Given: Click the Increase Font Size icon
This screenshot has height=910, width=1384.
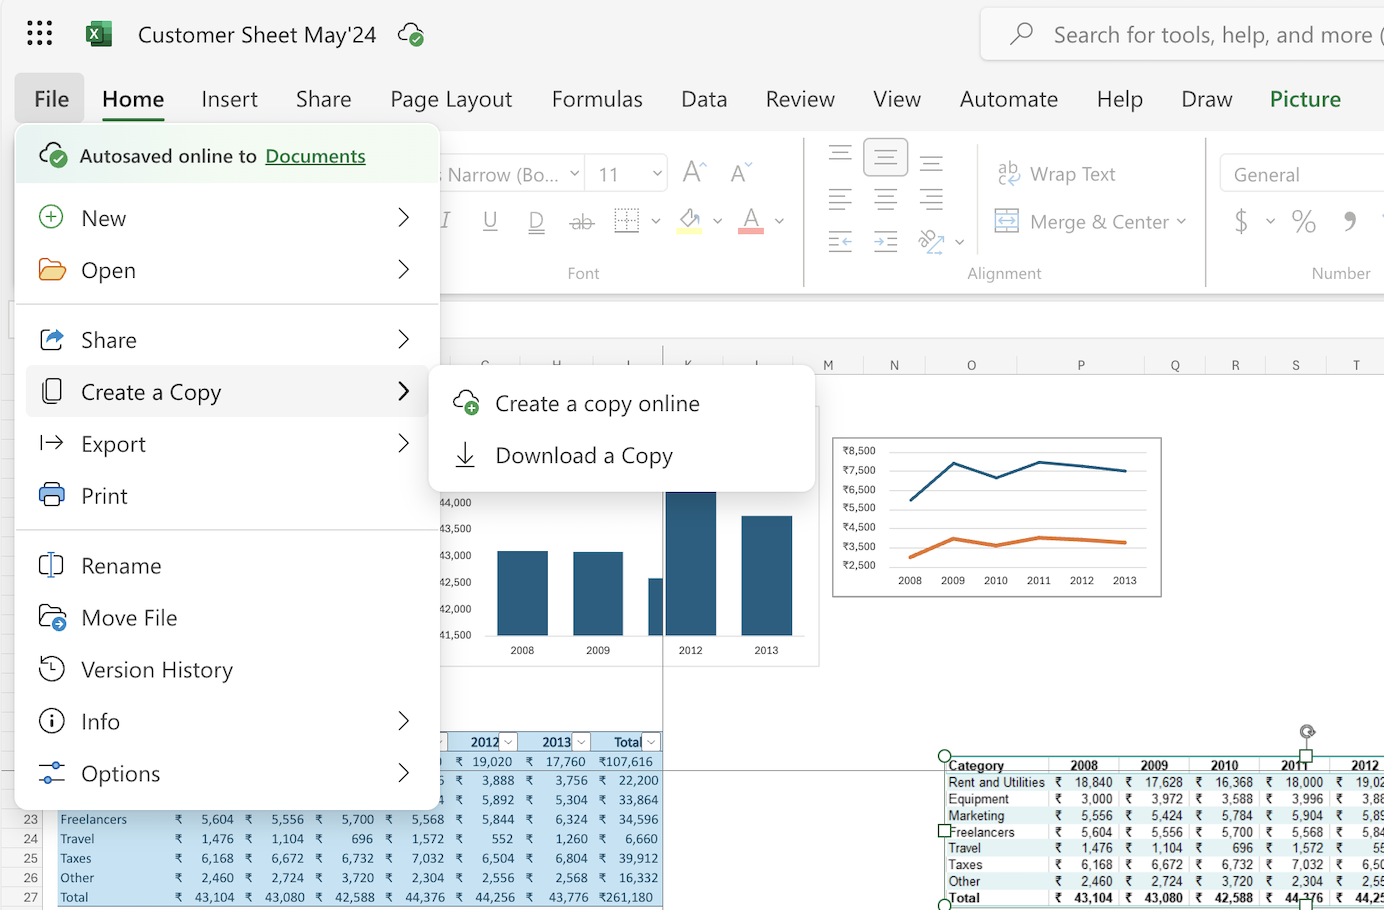Looking at the screenshot, I should [694, 173].
